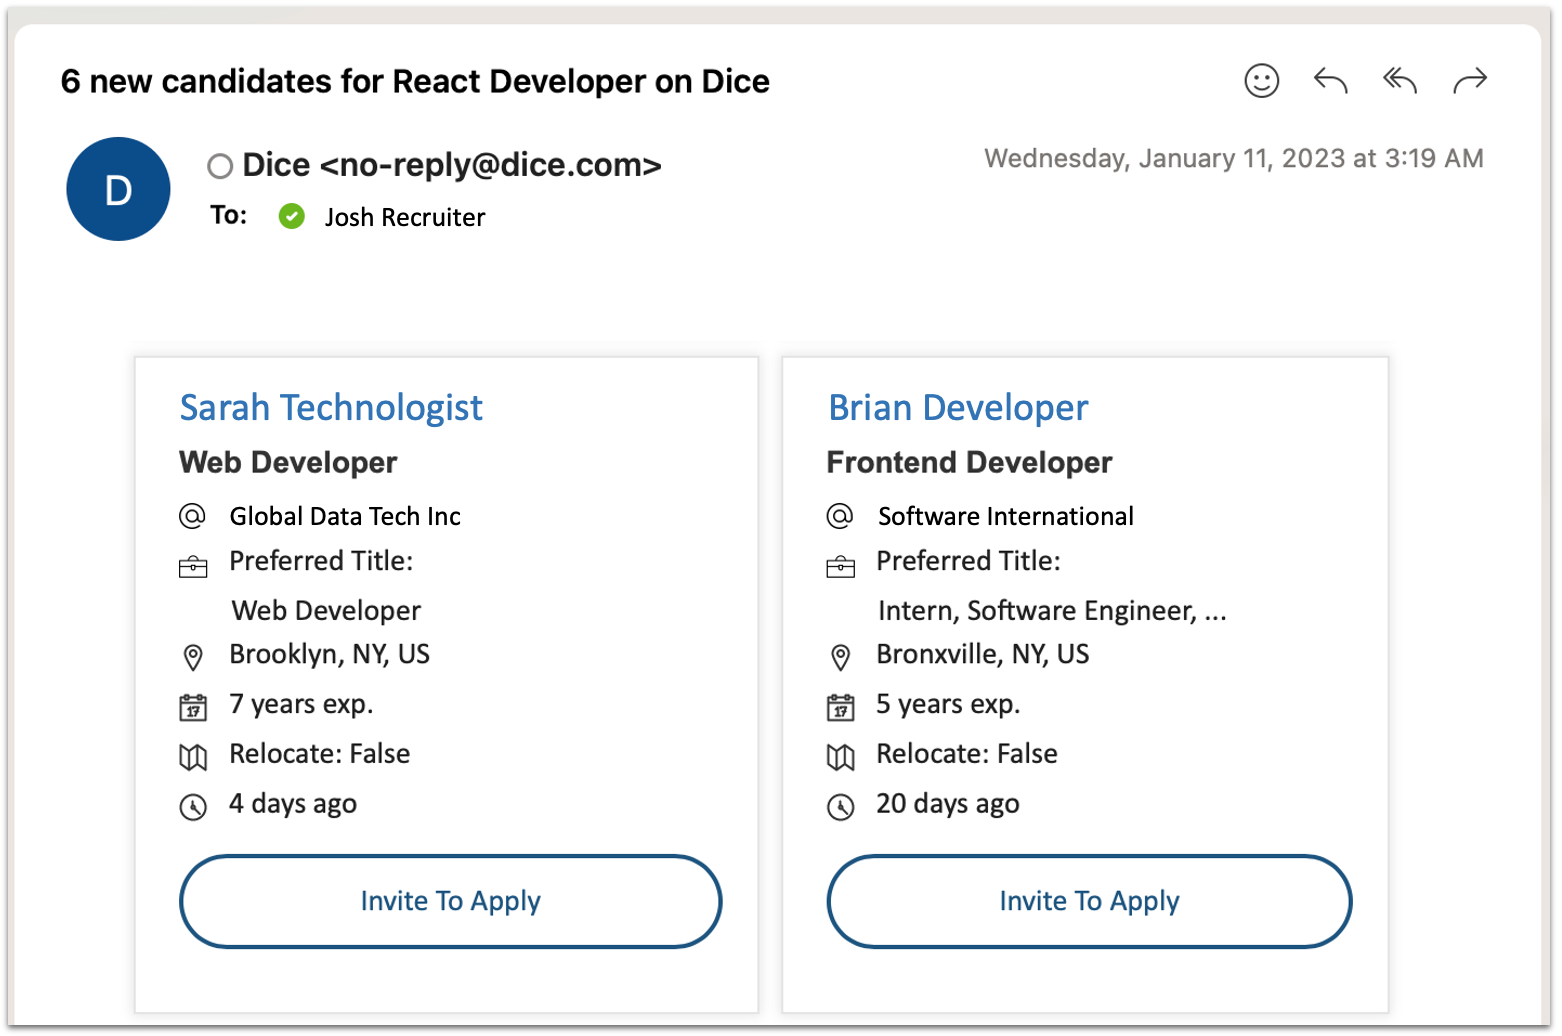Click the Dice sender avatar
Viewport: 1562px width, 1036px height.
(117, 188)
